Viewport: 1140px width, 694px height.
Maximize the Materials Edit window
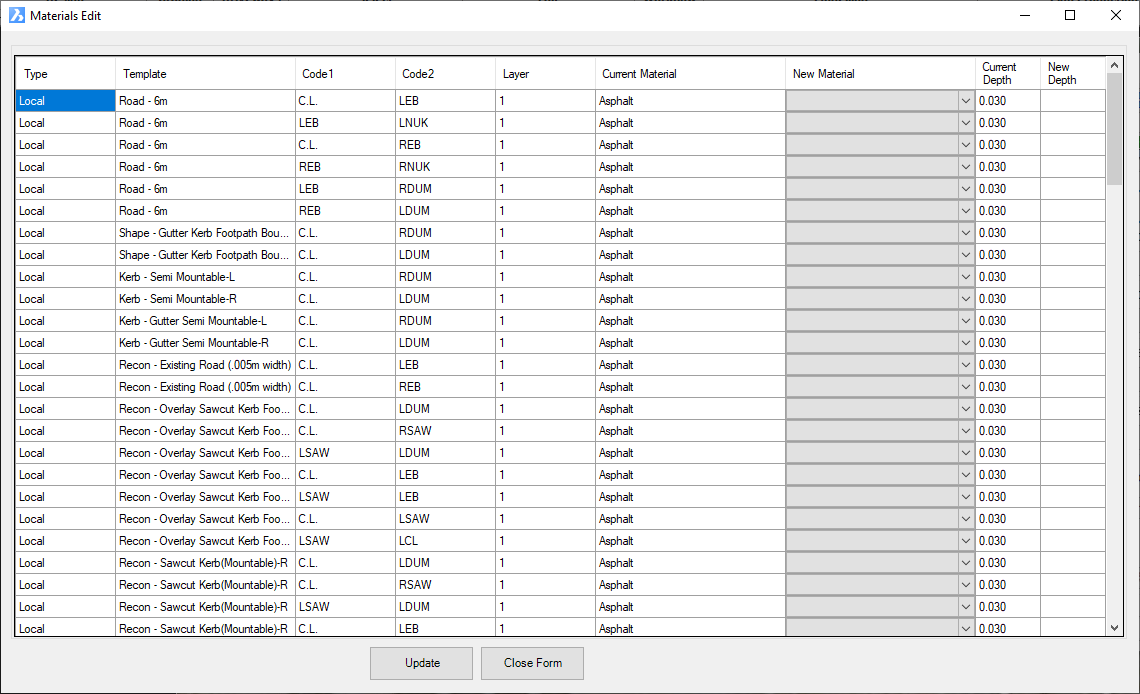tap(1070, 15)
